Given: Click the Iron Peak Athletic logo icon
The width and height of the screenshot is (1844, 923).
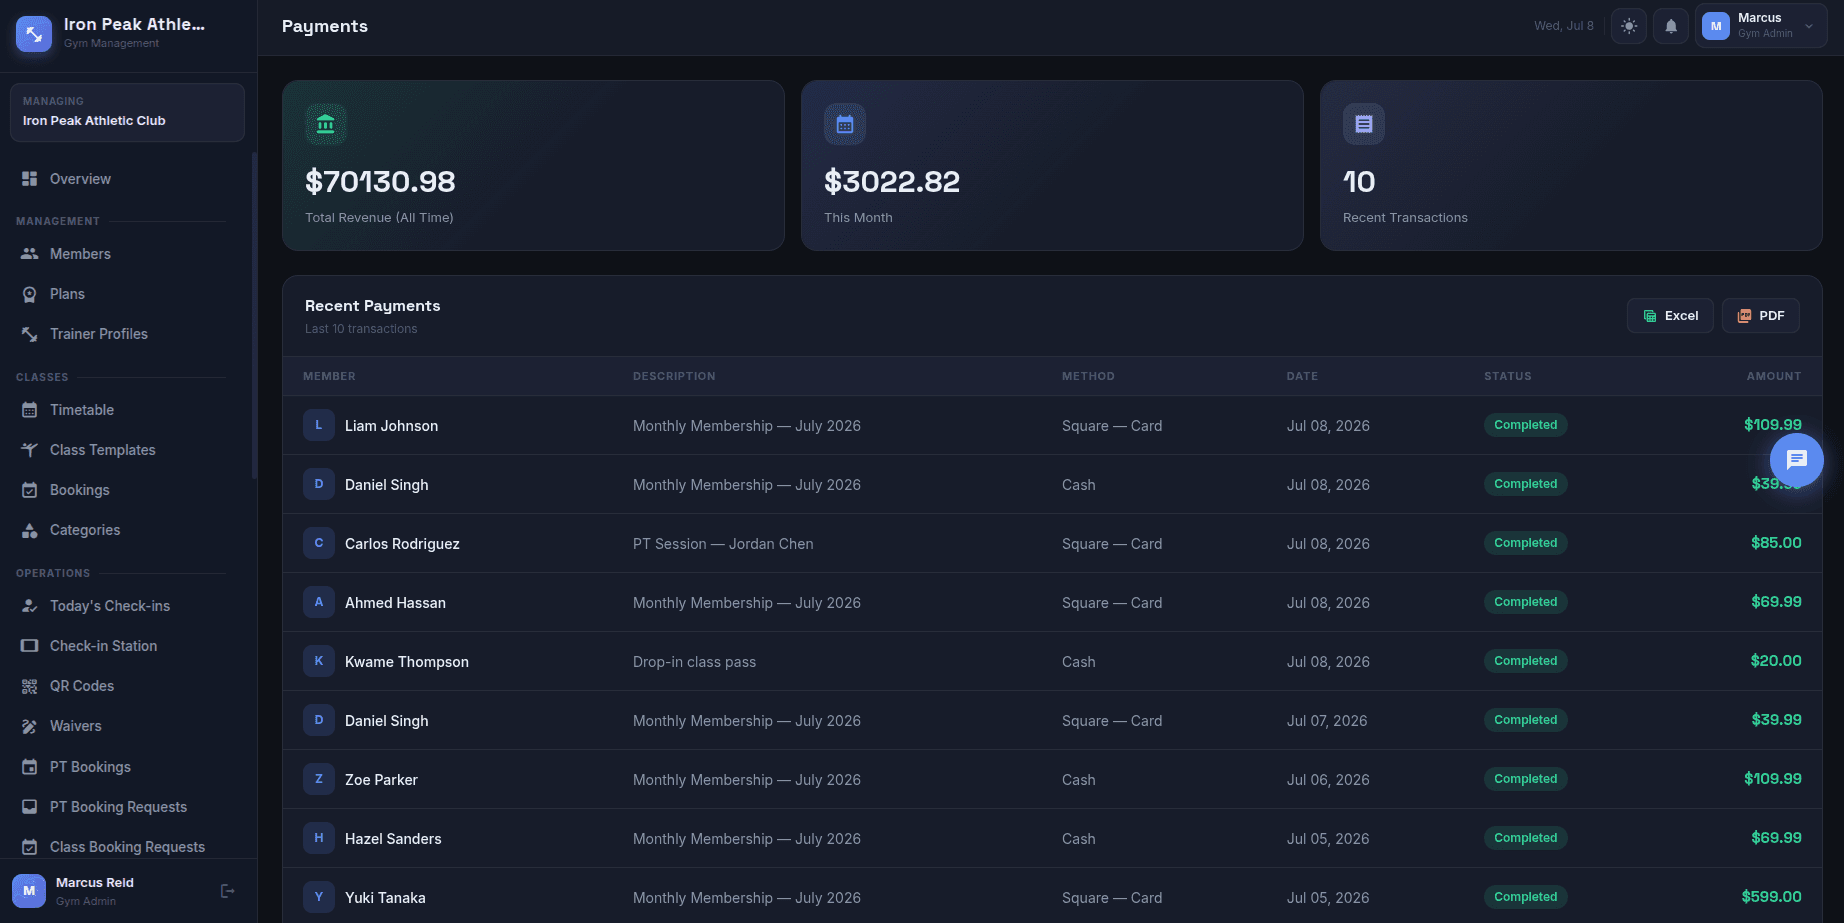Looking at the screenshot, I should [x=34, y=34].
